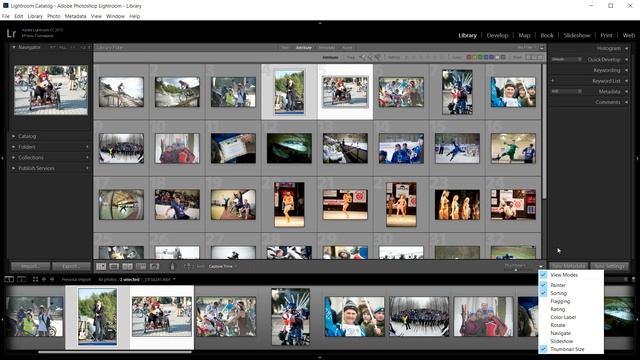Click the filmstrip horizontal scrollbar

pos(115,352)
